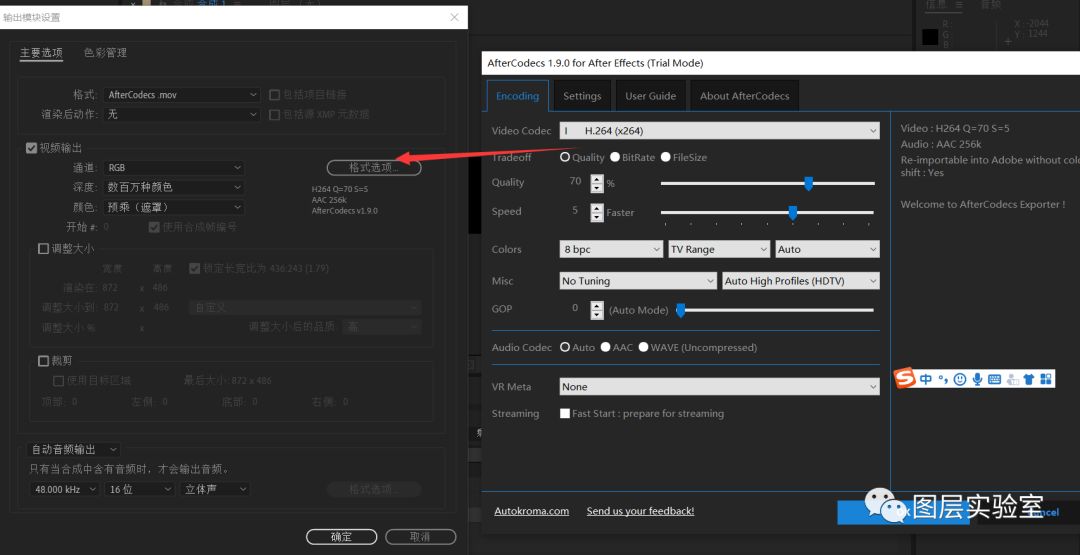Image resolution: width=1080 pixels, height=555 pixels.
Task: Check Fast Start prepare for streaming
Action: coord(565,414)
